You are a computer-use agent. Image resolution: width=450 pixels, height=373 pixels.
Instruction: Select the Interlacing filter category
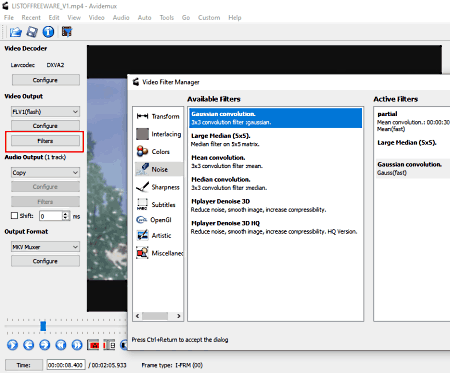[158, 134]
